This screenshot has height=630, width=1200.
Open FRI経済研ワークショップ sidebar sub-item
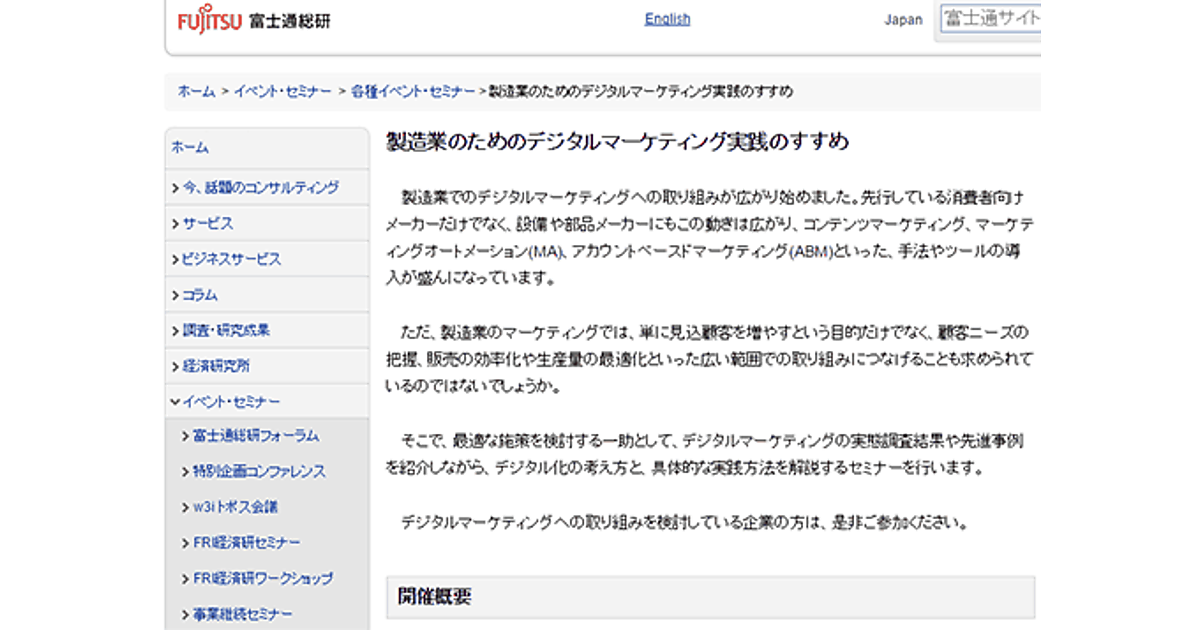point(263,578)
